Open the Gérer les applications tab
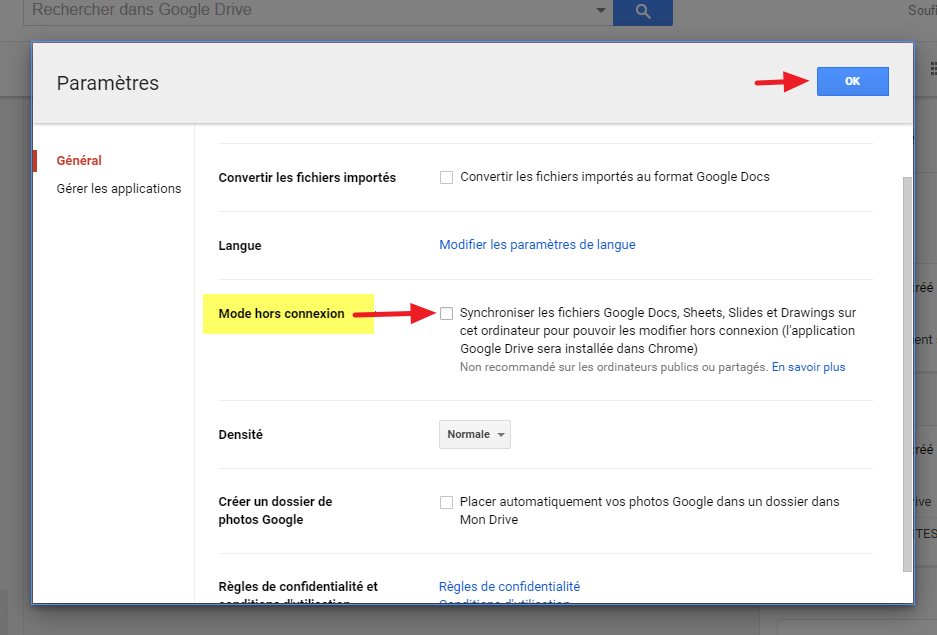937x635 pixels. (119, 189)
